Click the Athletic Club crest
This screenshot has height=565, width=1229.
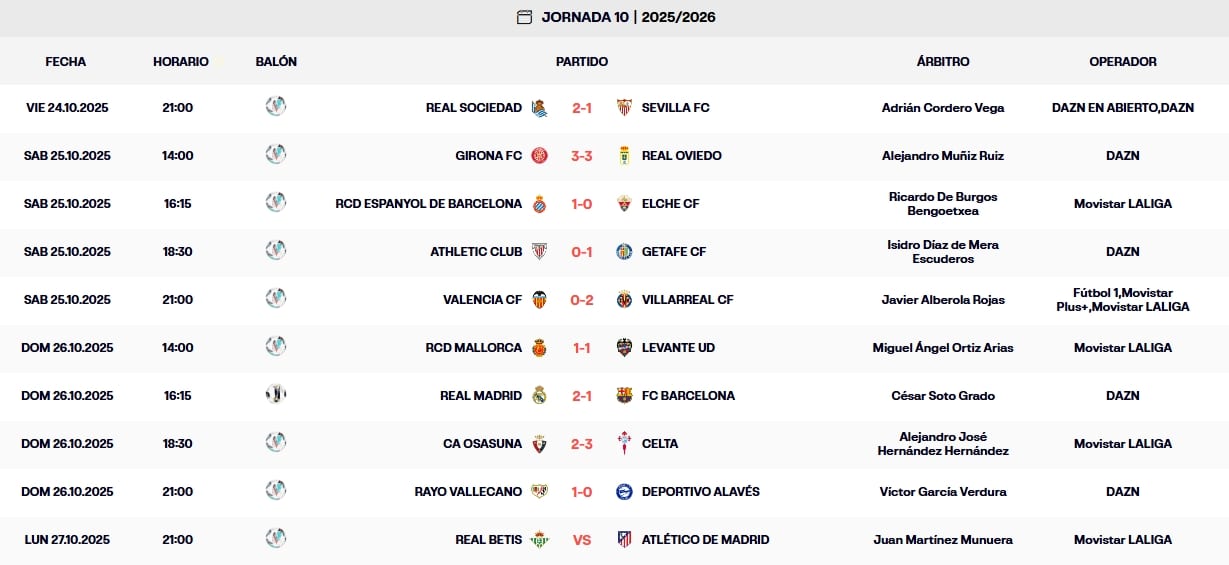pos(539,252)
